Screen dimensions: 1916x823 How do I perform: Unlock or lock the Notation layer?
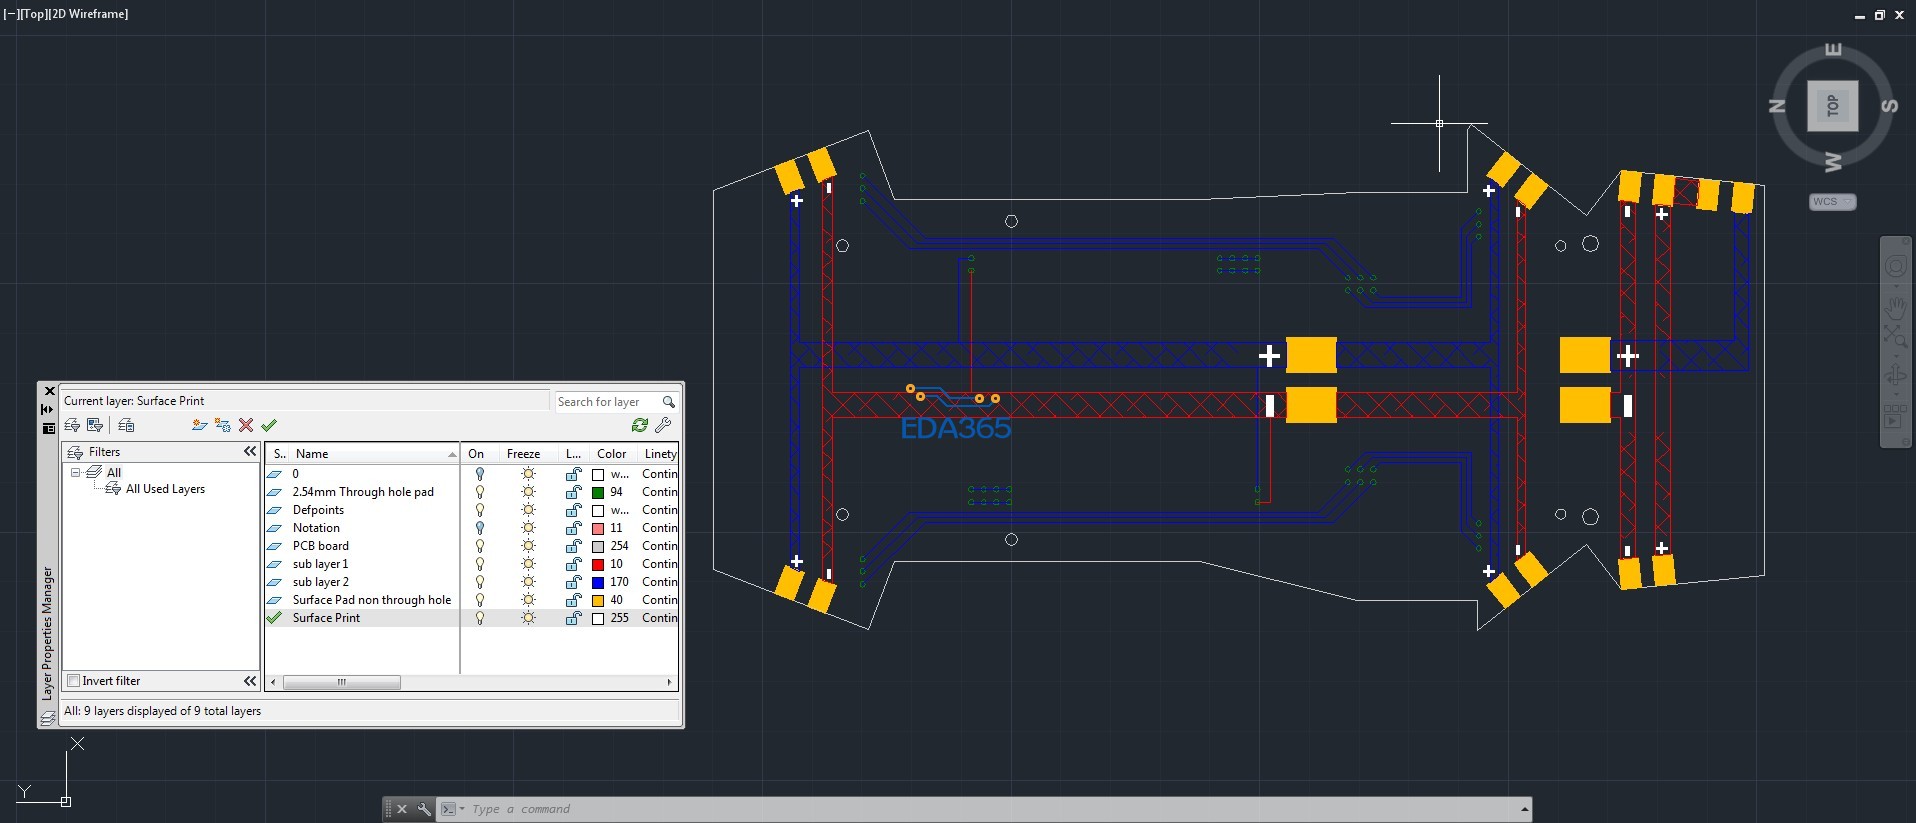(x=573, y=528)
